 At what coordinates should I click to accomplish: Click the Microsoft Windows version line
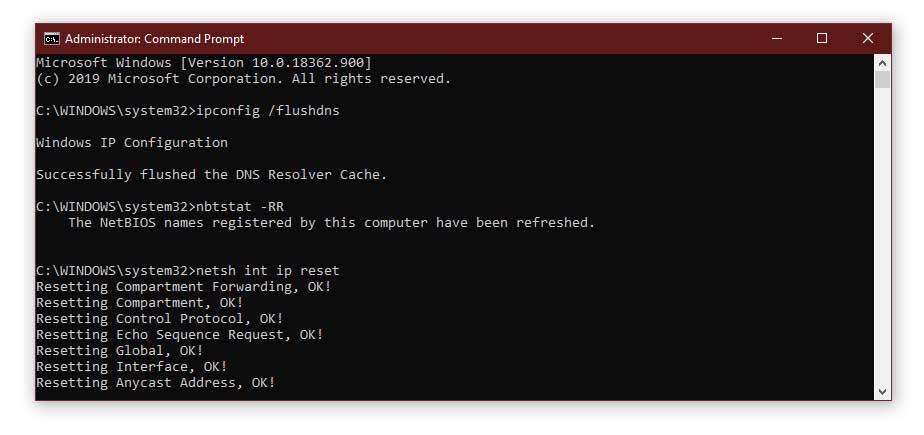[x=204, y=62]
